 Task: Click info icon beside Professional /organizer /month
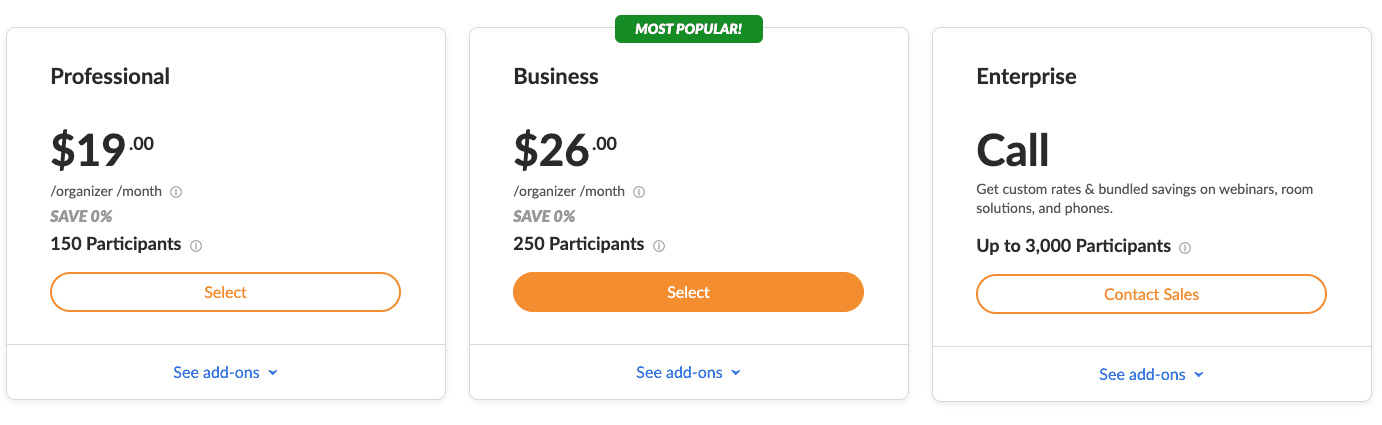(176, 192)
